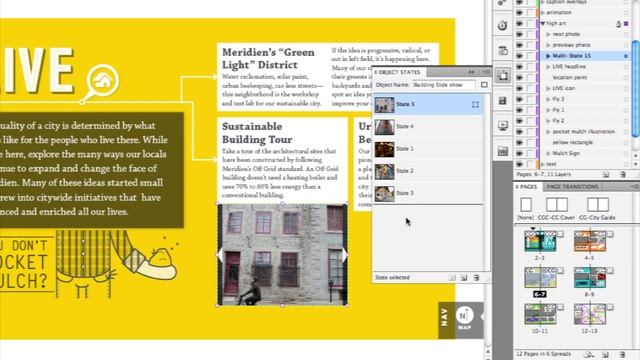Click the Pages panel delete page trash icon
This screenshot has height=360, width=640.
click(622, 354)
